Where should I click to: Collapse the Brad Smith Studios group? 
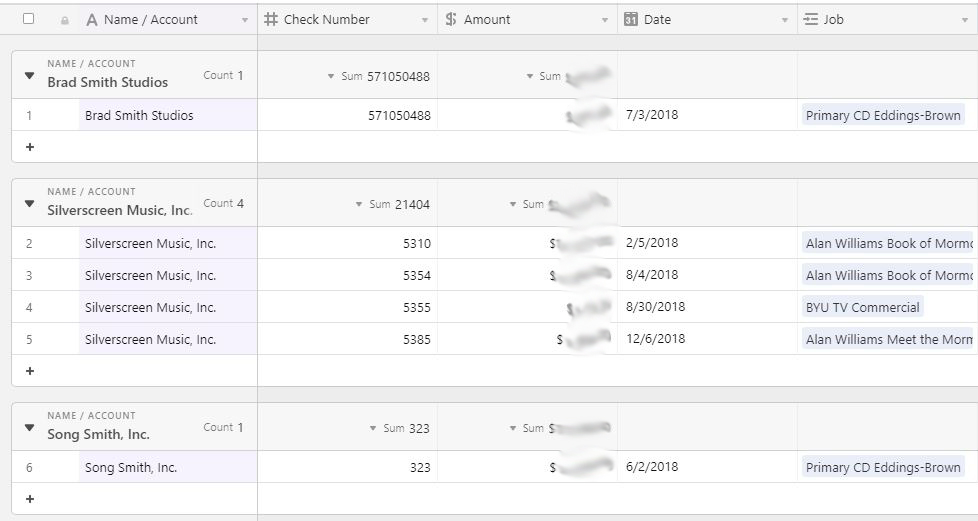pos(29,76)
